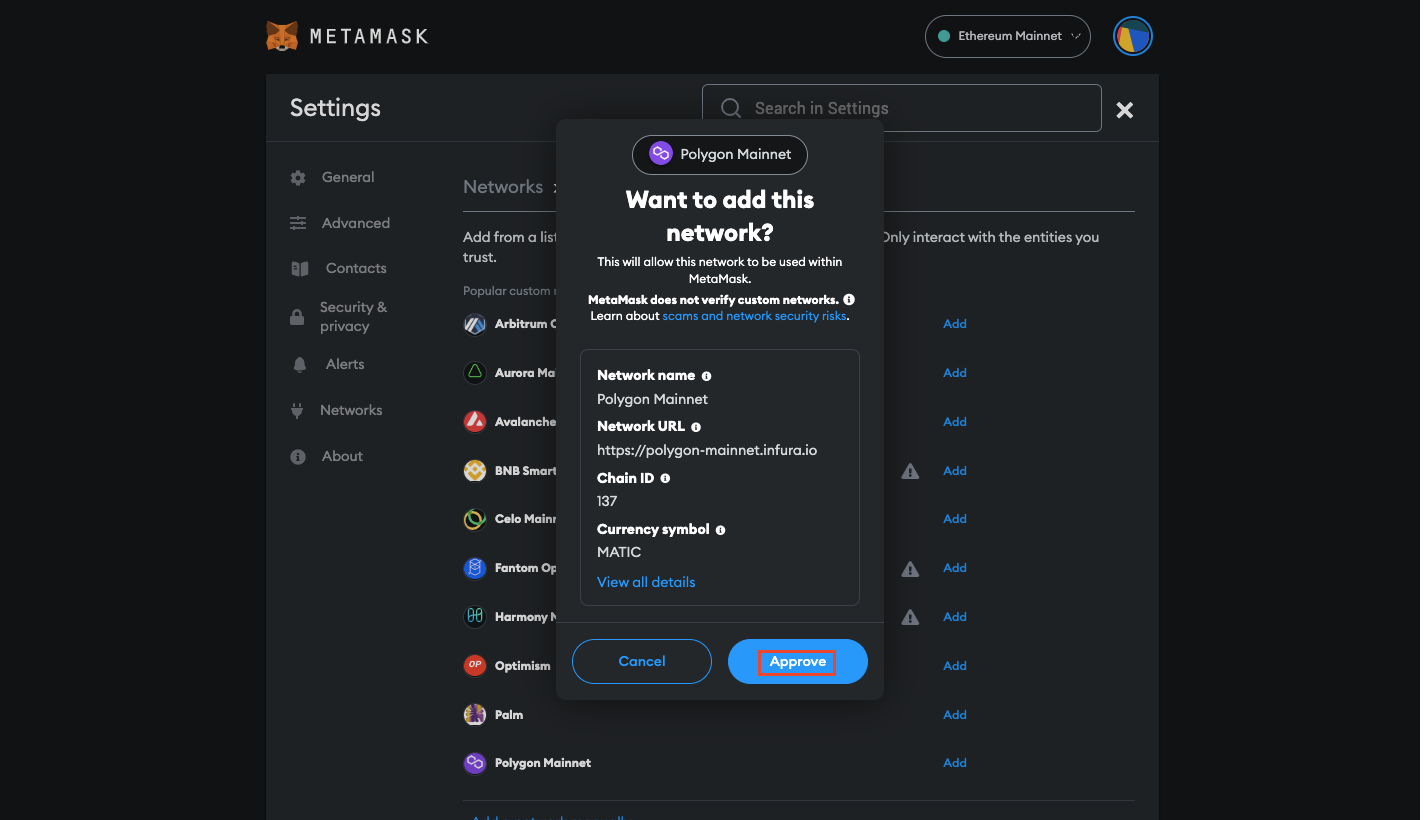Approve adding the Polygon Mainnet network

(x=797, y=661)
